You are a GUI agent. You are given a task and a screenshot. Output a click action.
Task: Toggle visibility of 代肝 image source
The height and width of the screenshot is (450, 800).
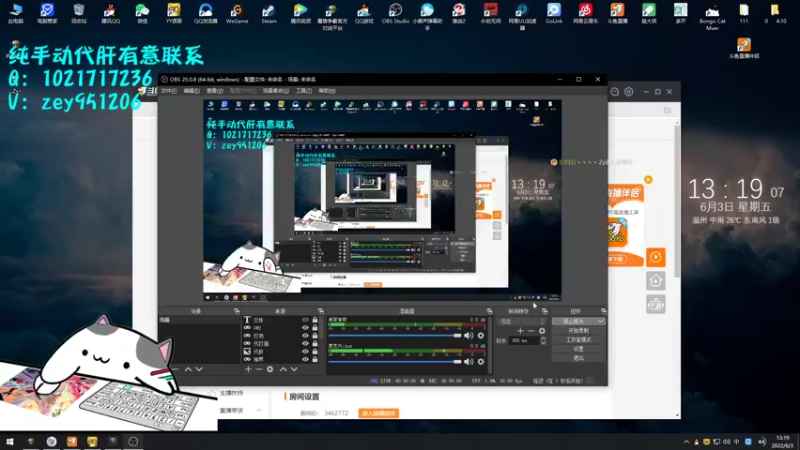point(305,352)
